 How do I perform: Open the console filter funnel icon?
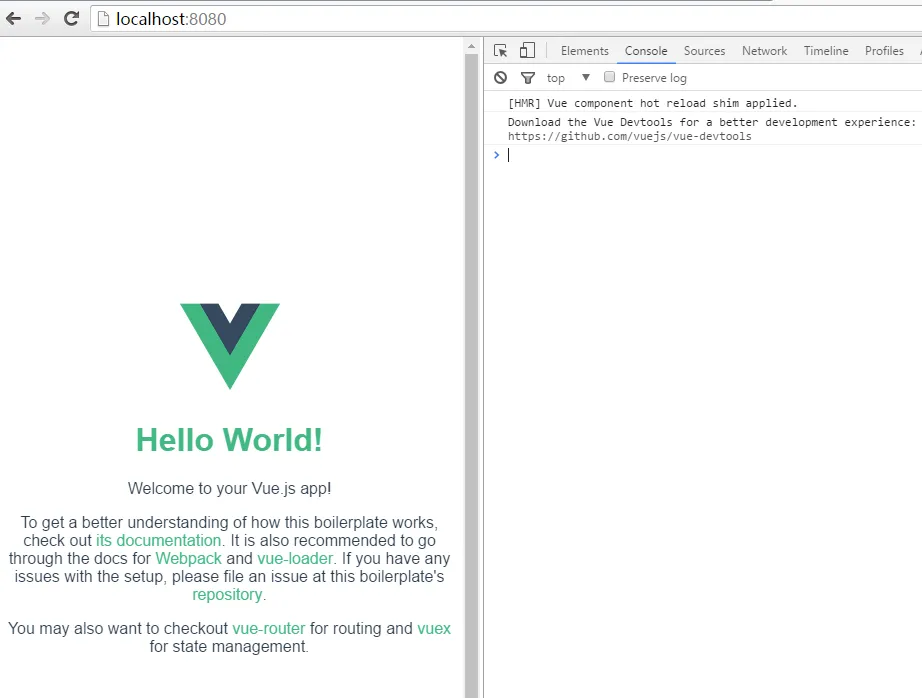point(528,78)
